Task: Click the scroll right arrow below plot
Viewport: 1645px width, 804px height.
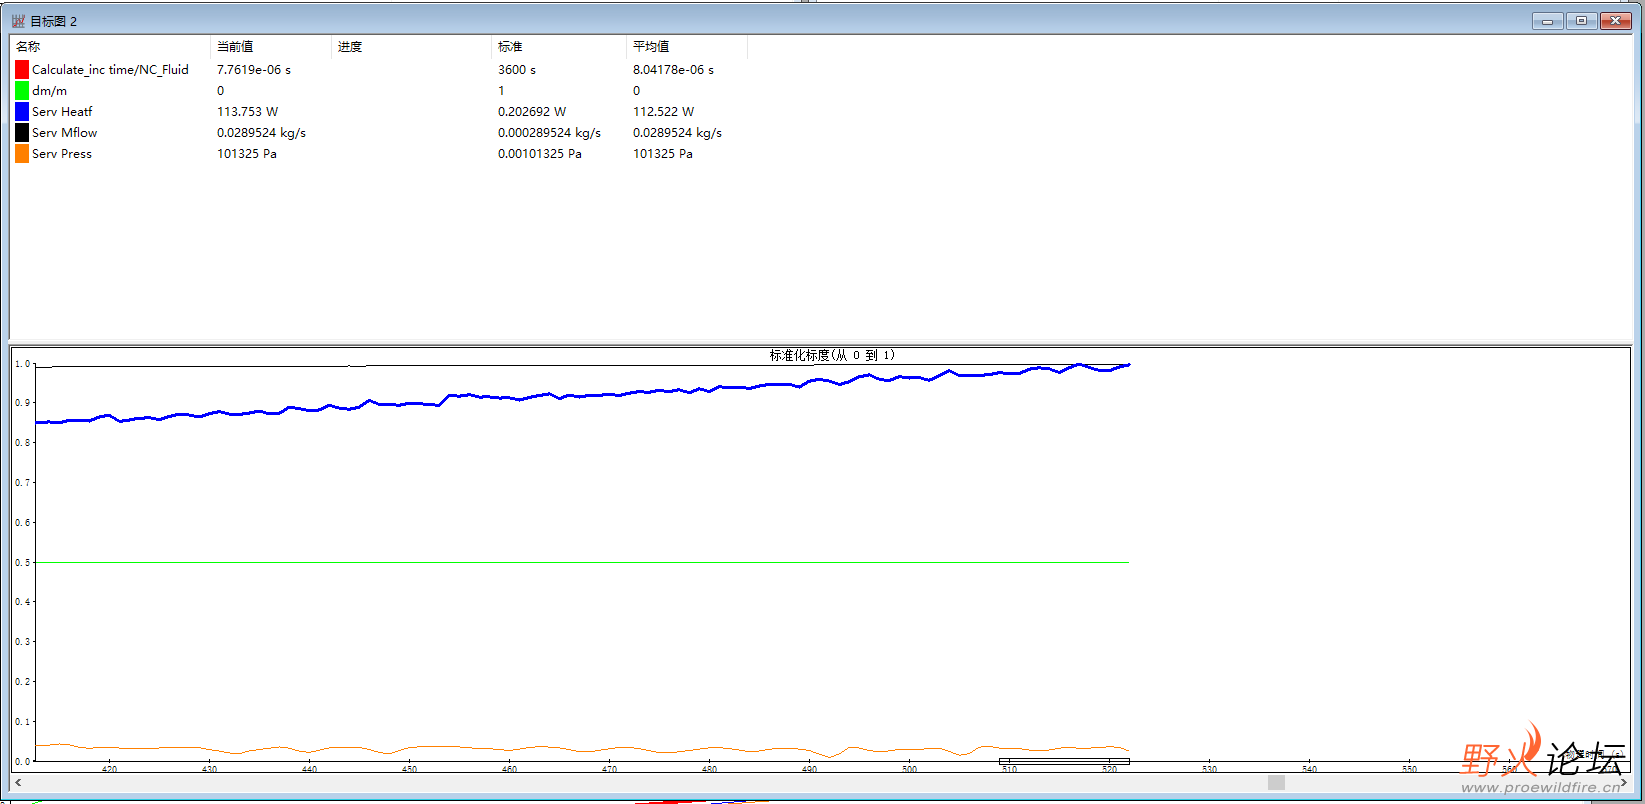Action: pyautogui.click(x=1623, y=782)
